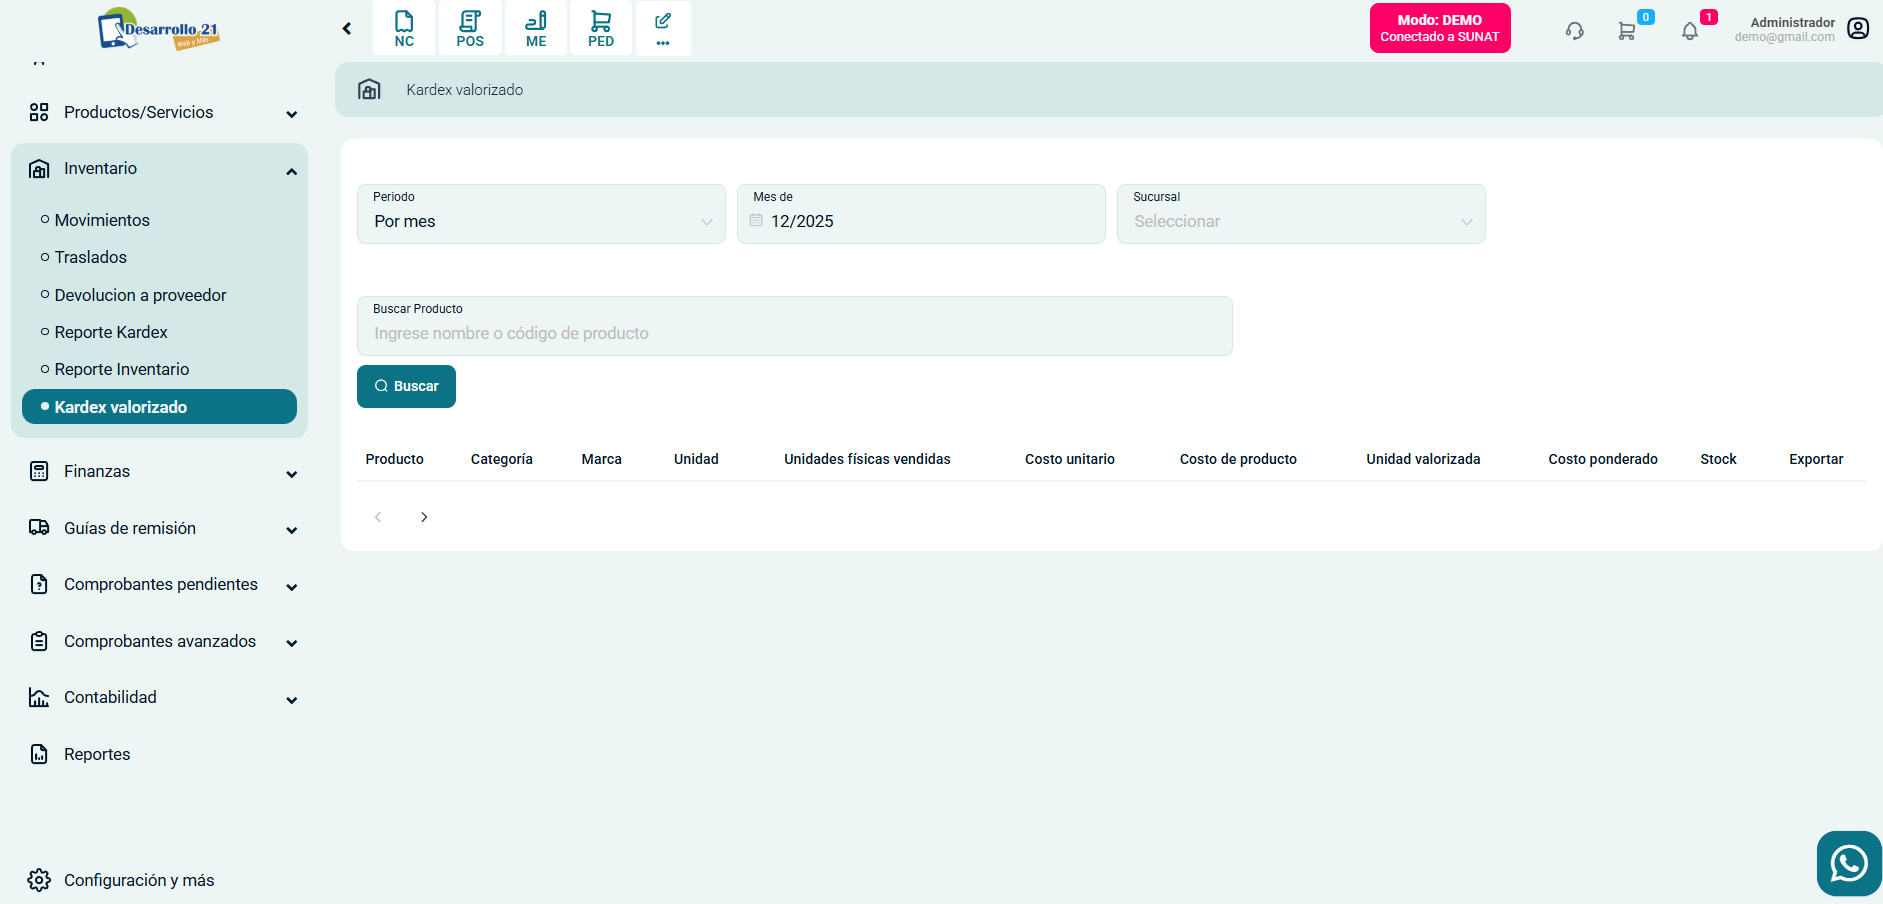Viewport: 1883px width, 904px height.
Task: Collapse the sidebar with the arrow
Action: (347, 29)
